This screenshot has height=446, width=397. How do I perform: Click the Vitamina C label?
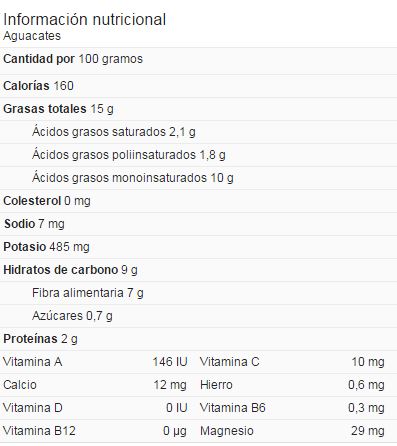coord(229,362)
